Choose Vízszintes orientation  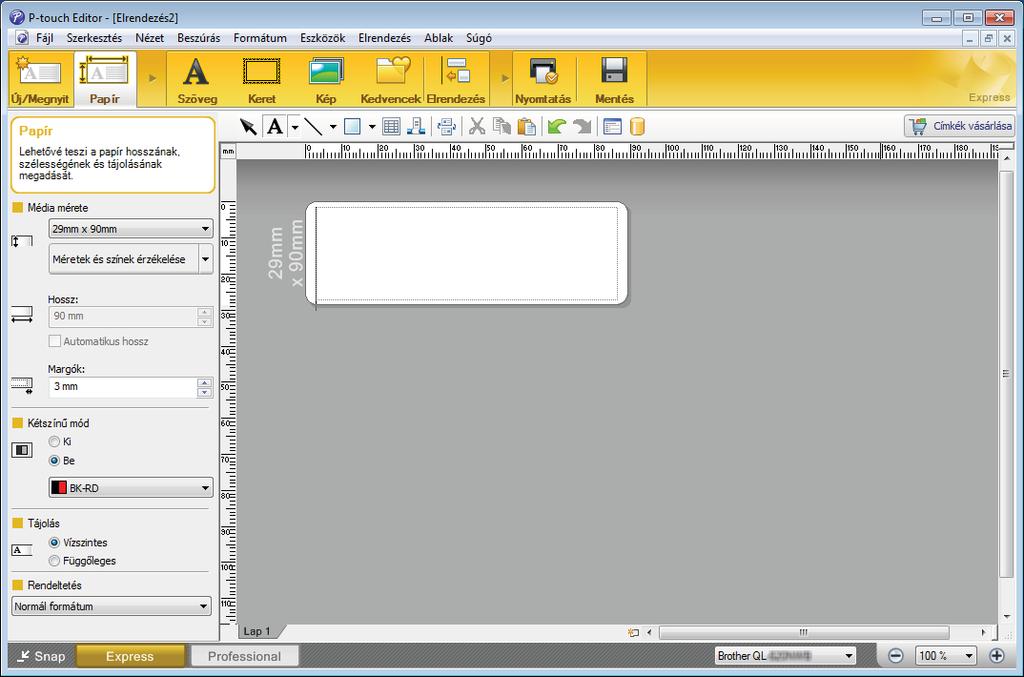click(54, 543)
